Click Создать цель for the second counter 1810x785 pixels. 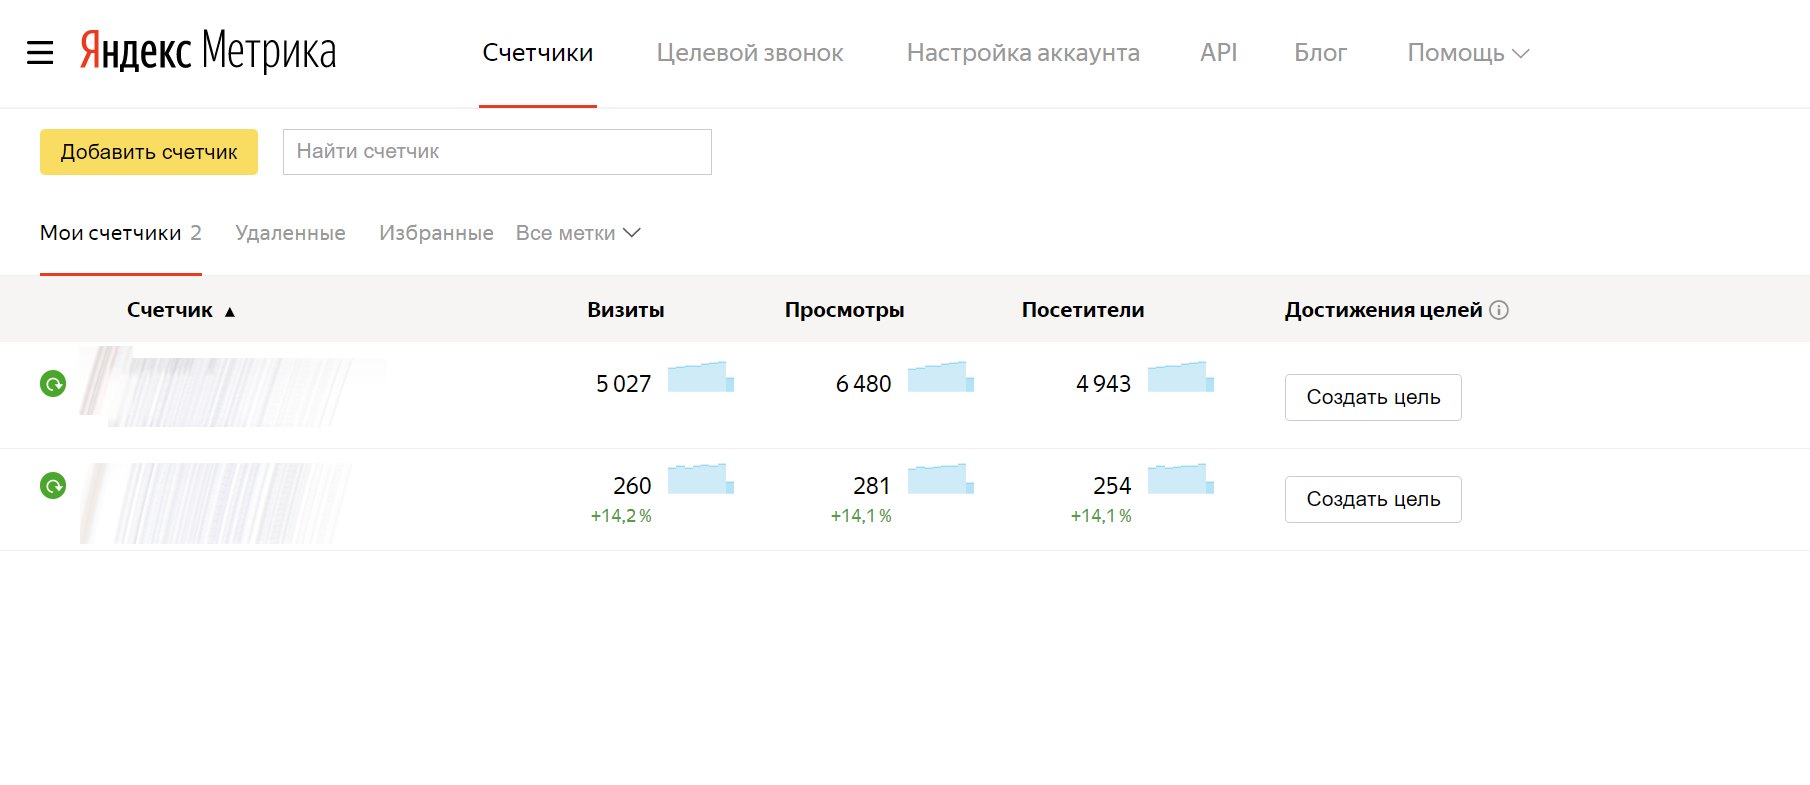tap(1372, 499)
